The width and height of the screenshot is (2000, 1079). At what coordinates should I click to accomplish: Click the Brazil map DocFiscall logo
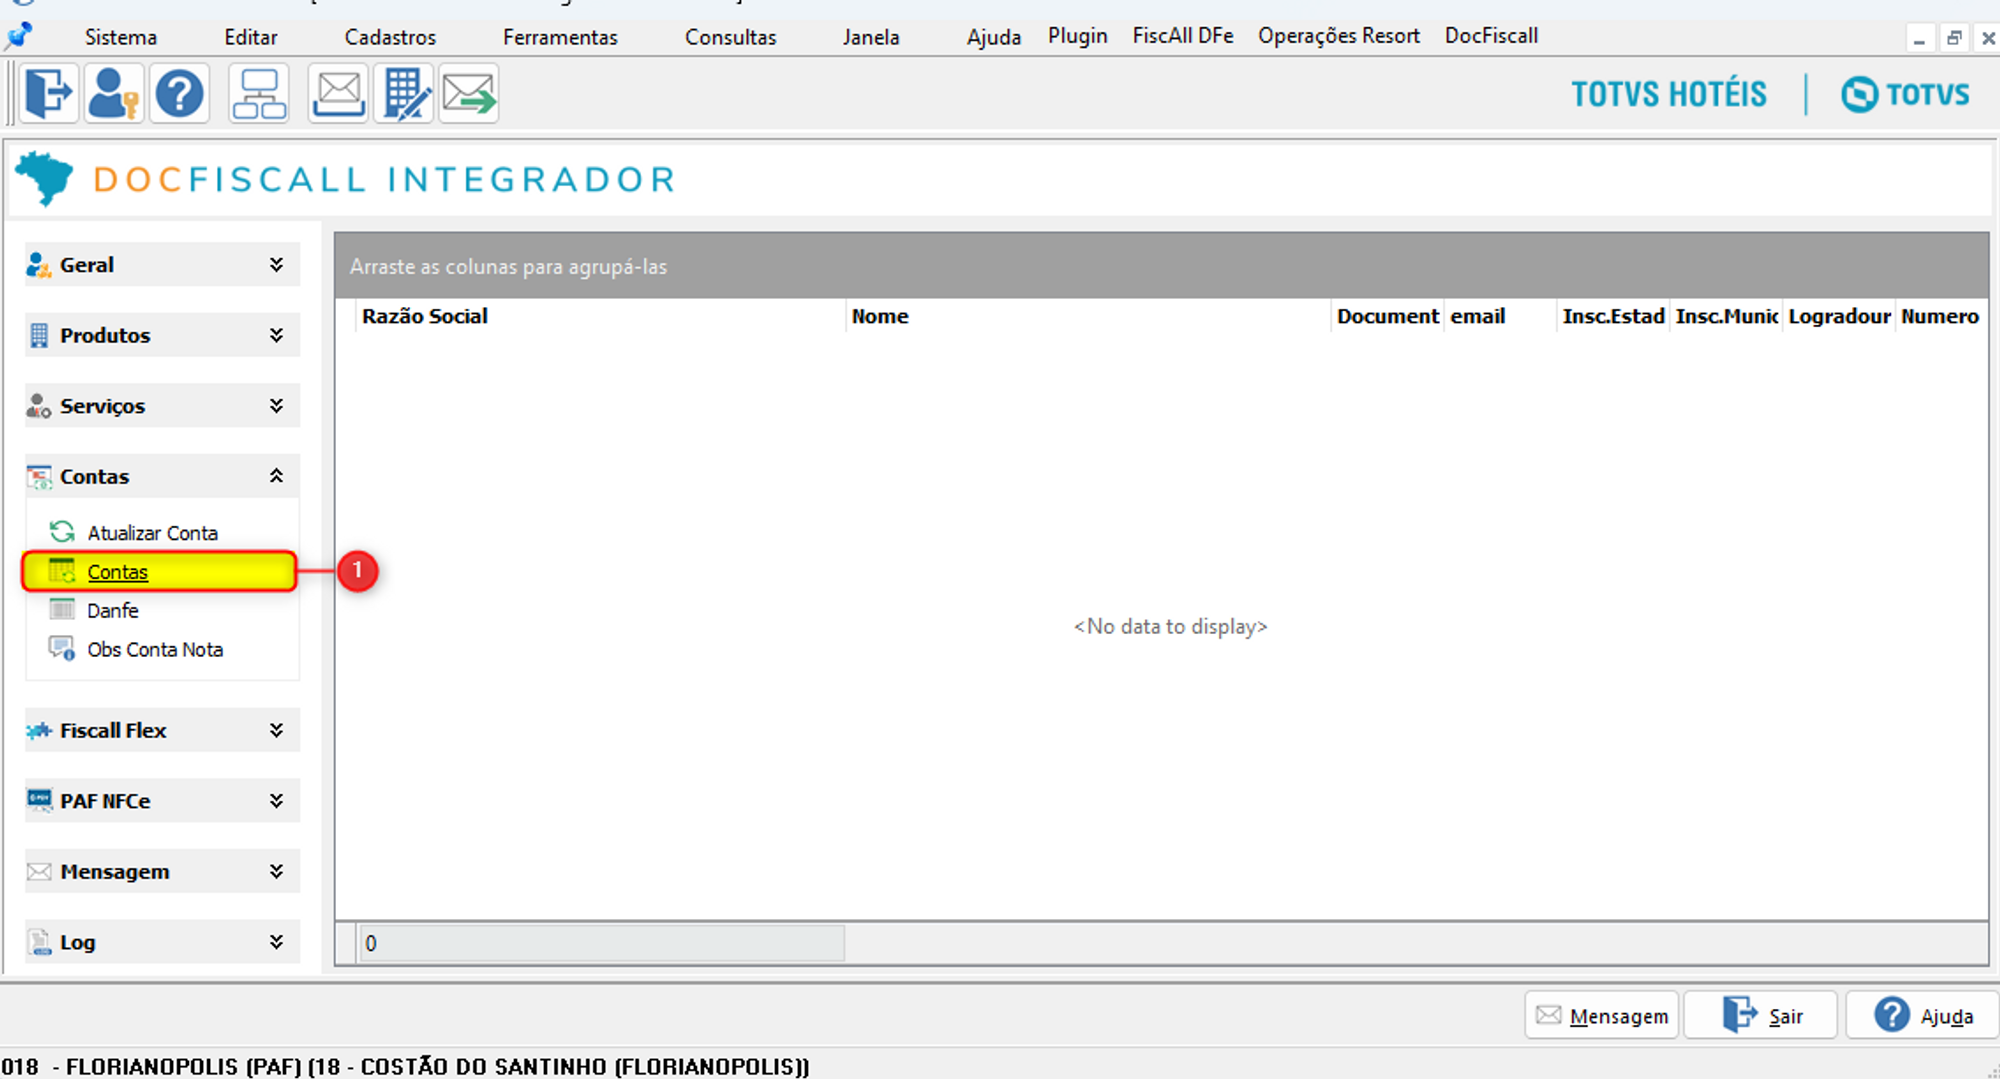44,179
